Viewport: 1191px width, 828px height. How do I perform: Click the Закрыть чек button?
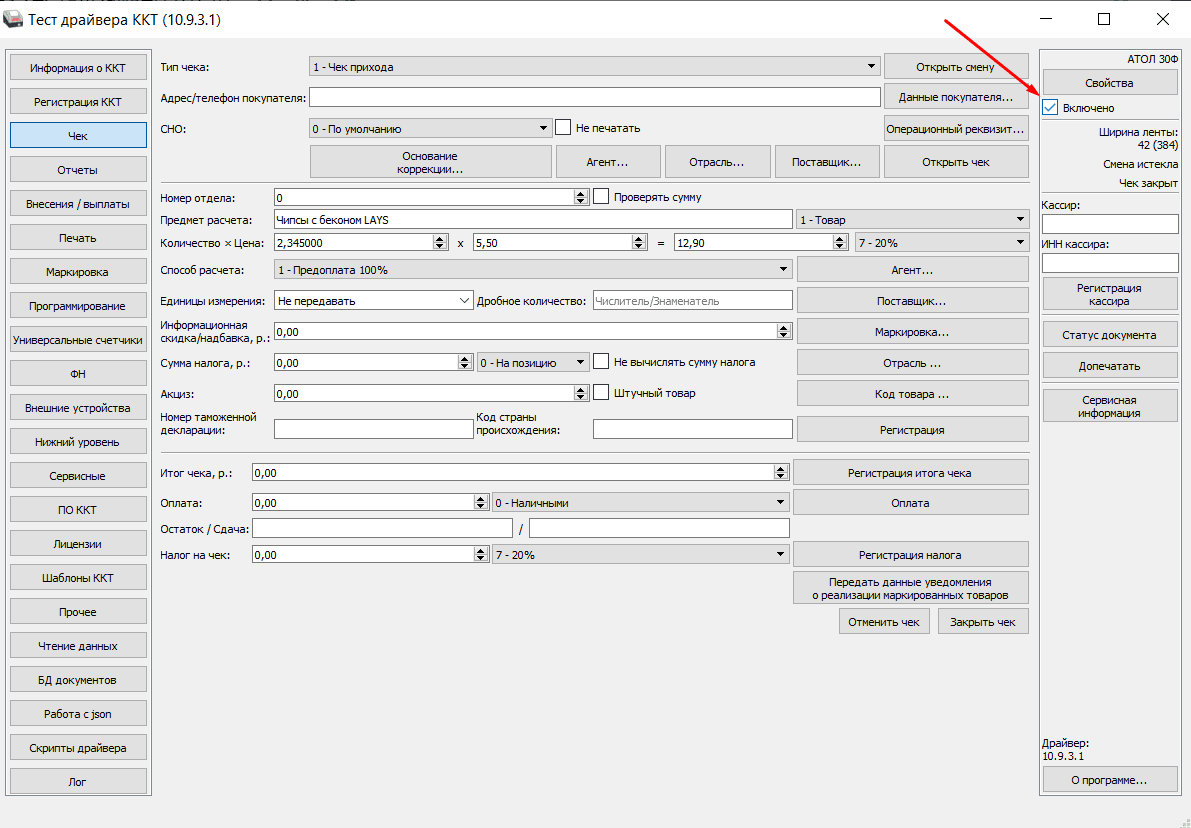pos(982,622)
